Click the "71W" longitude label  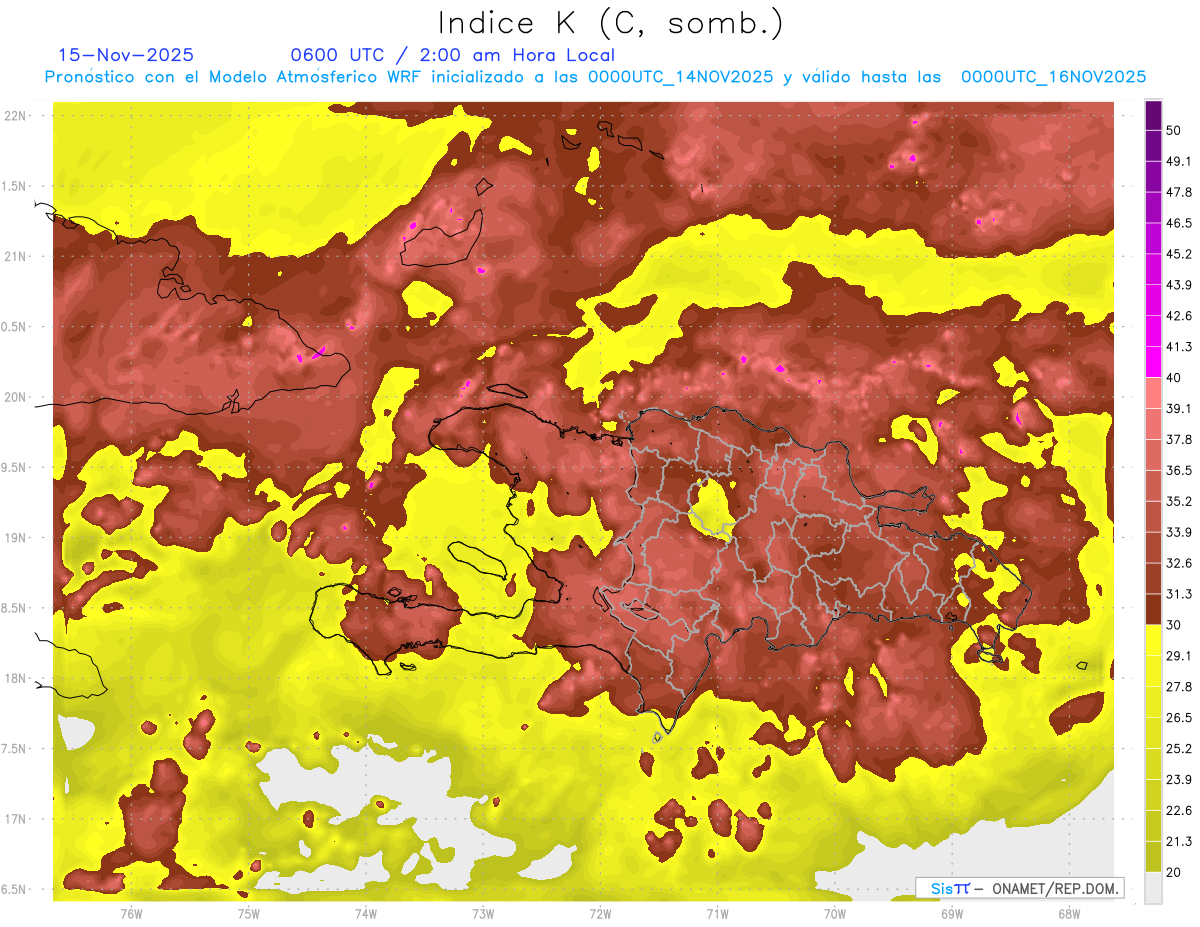717,913
